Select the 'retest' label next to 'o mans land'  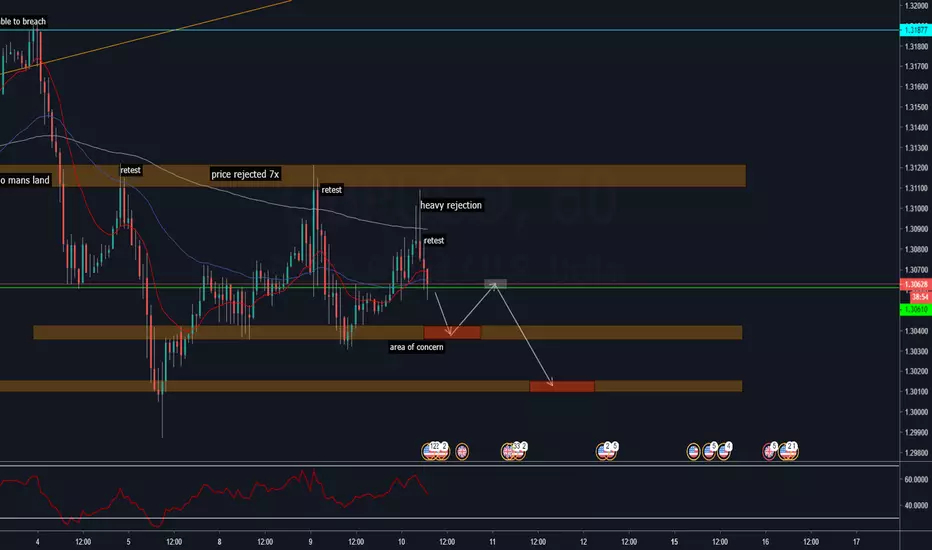point(130,170)
